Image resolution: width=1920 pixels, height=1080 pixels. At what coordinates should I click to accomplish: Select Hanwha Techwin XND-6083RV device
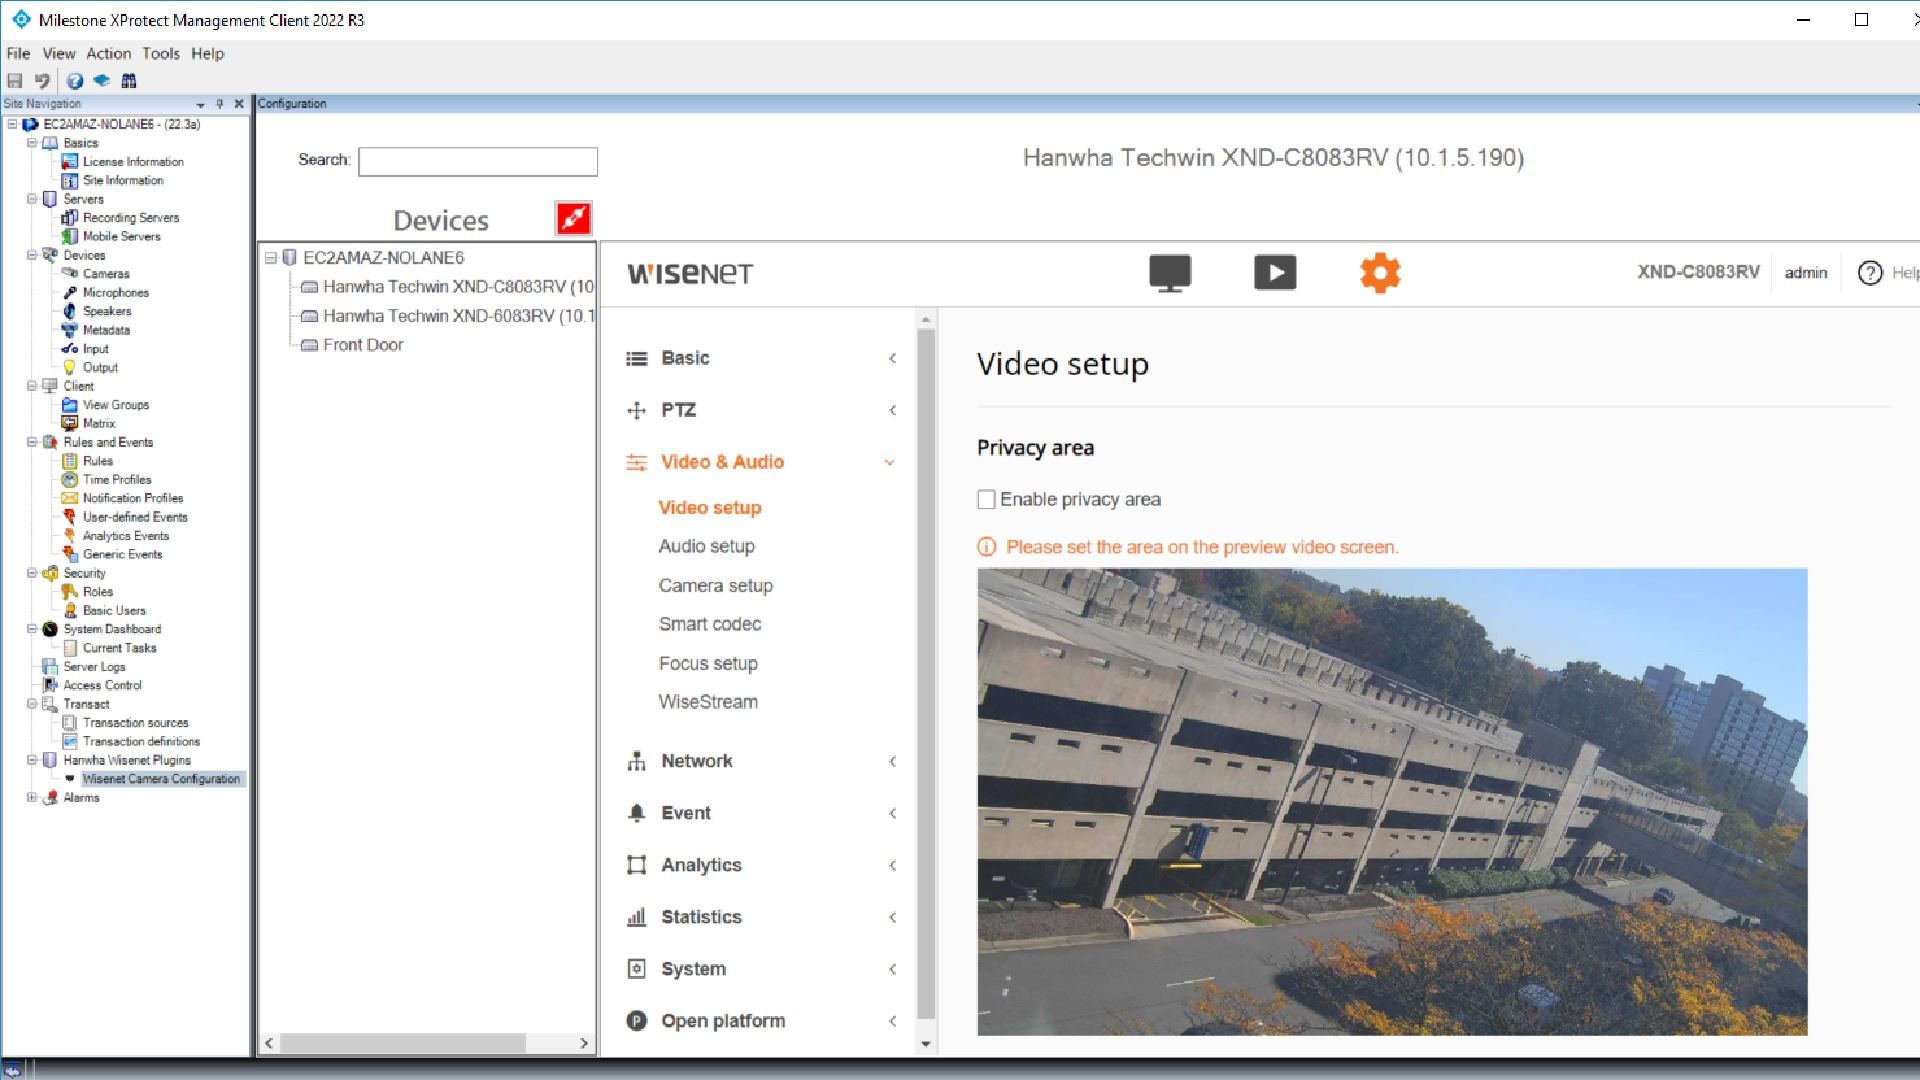(x=458, y=316)
